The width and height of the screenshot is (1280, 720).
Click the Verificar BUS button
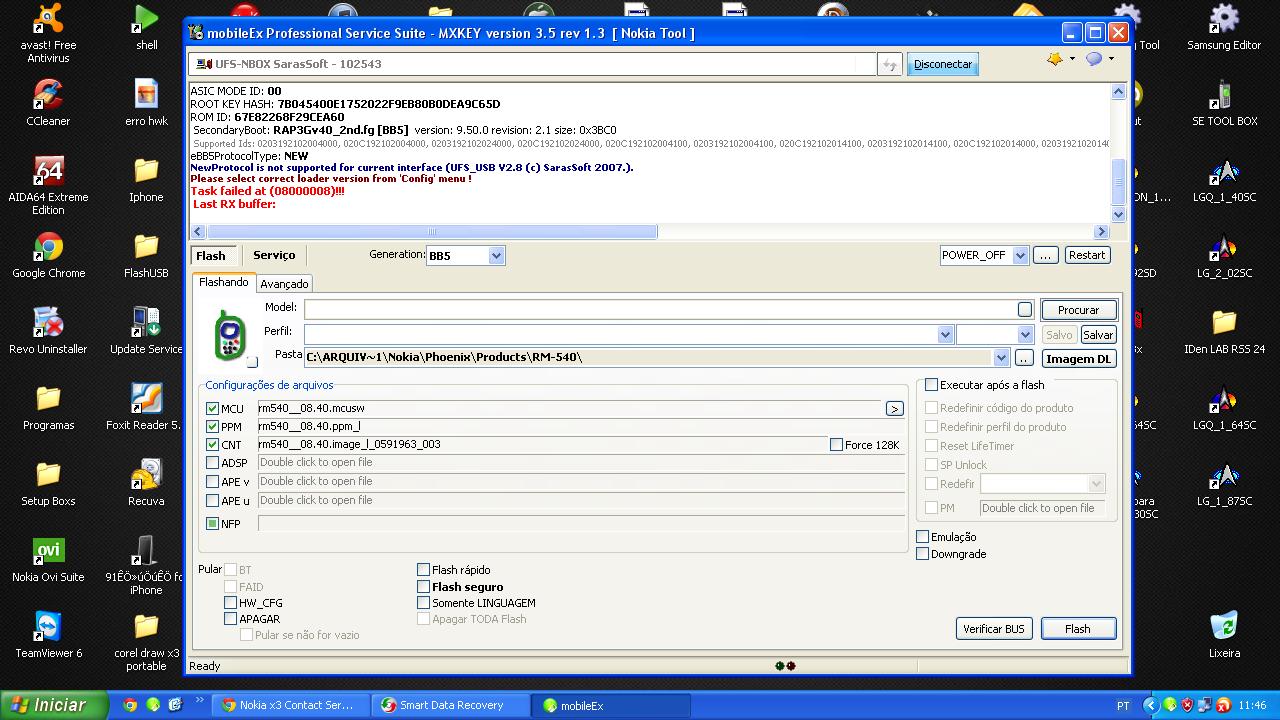tap(993, 629)
